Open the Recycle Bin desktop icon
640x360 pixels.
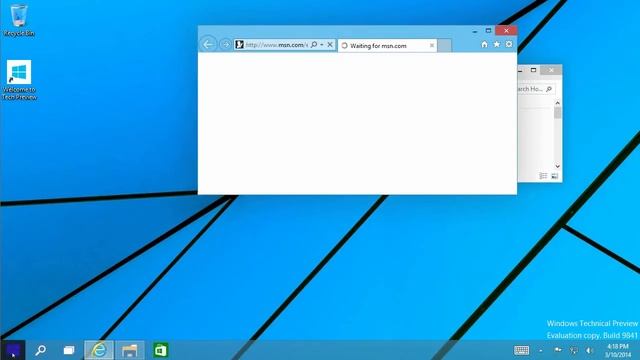tap(19, 20)
